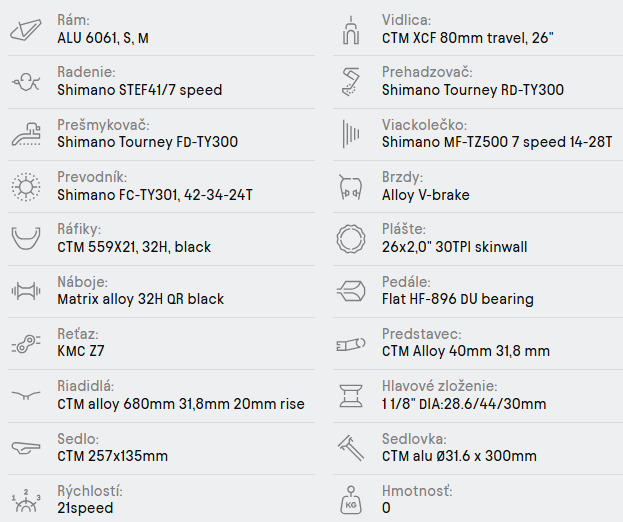Screen dimensions: 623x522
Task: Click the rear derailleur icon beside Prehadzovač
Action: coord(349,82)
